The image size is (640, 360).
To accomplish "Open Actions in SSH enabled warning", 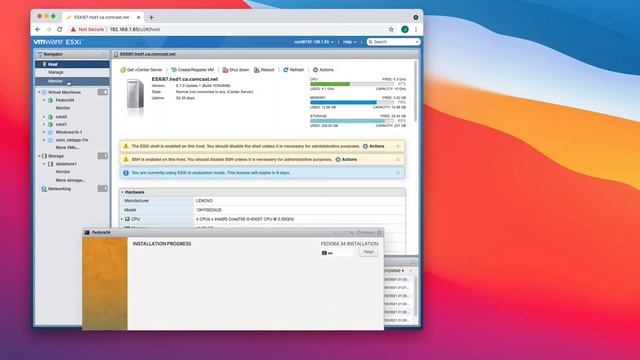I will [x=346, y=160].
